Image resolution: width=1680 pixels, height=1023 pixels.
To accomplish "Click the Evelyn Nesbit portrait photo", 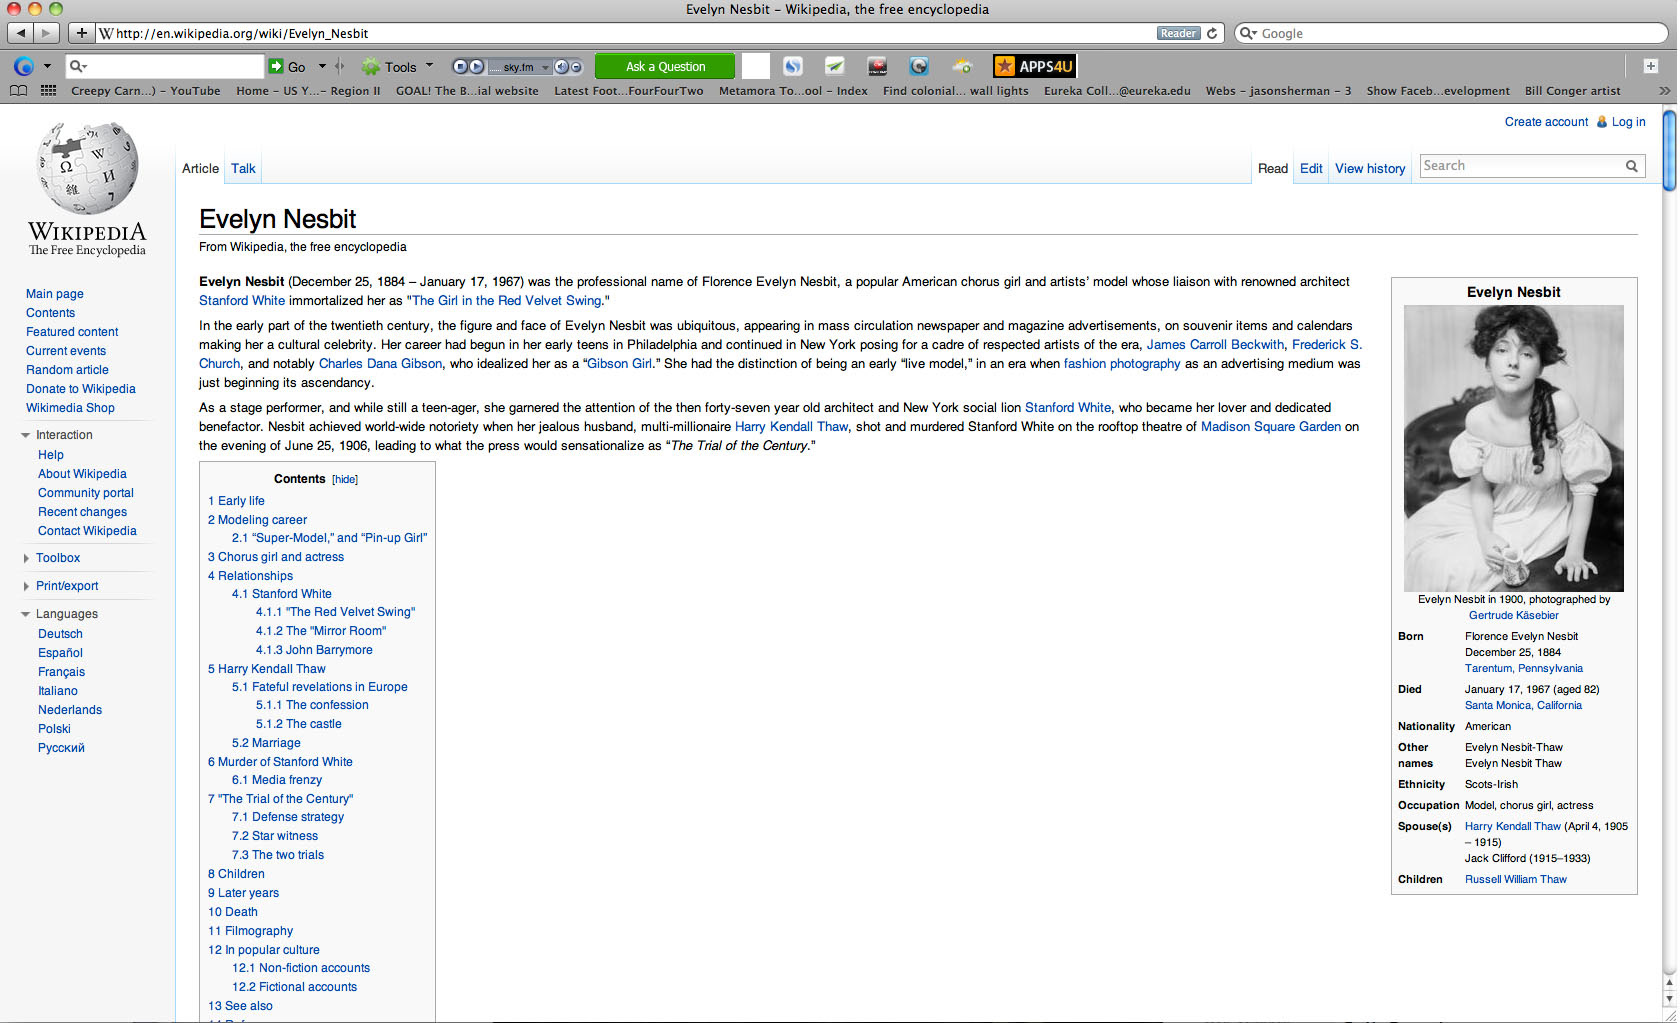I will [x=1513, y=448].
